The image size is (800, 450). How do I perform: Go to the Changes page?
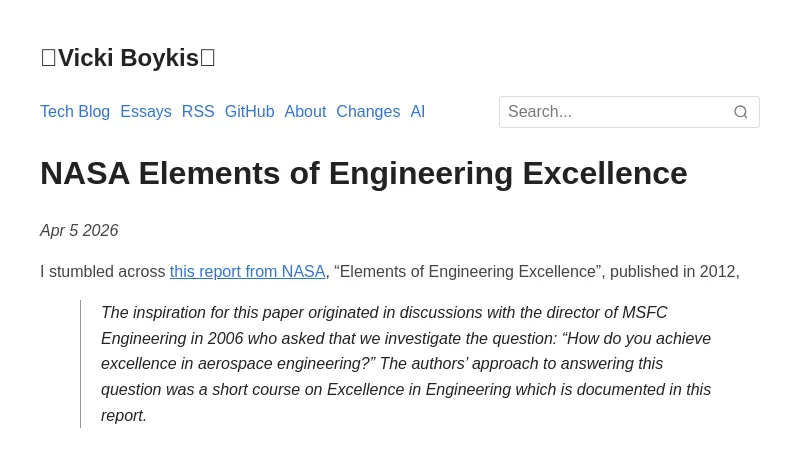[368, 112]
